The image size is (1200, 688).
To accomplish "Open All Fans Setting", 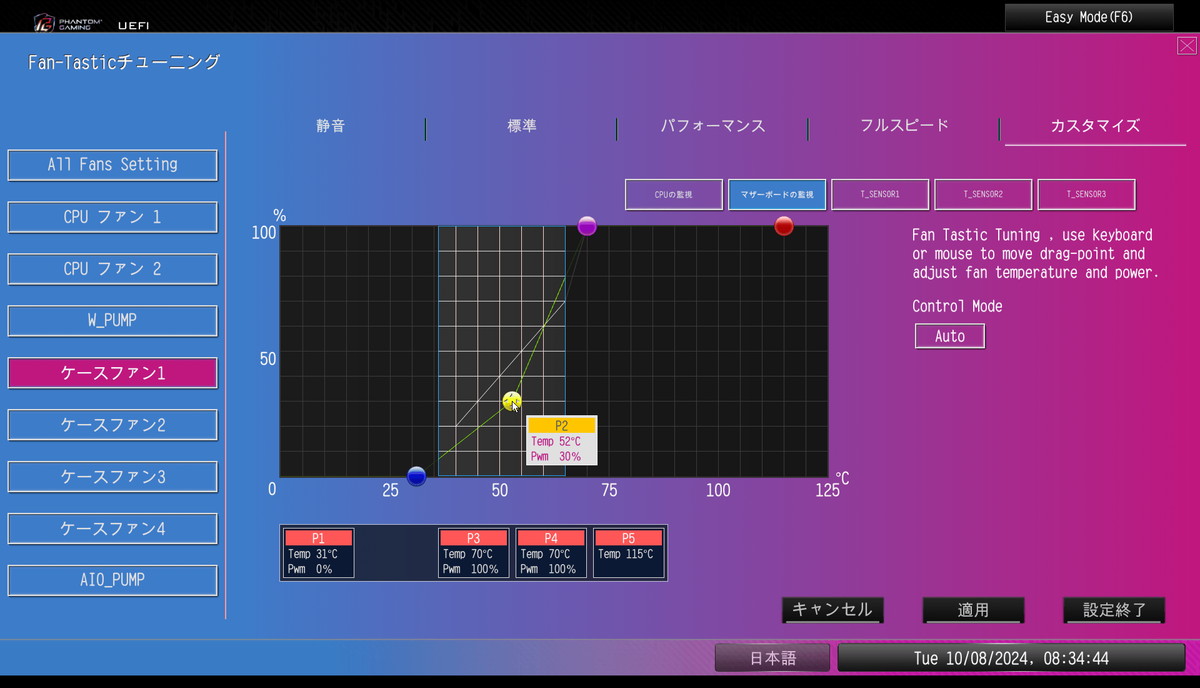I will pyautogui.click(x=113, y=165).
